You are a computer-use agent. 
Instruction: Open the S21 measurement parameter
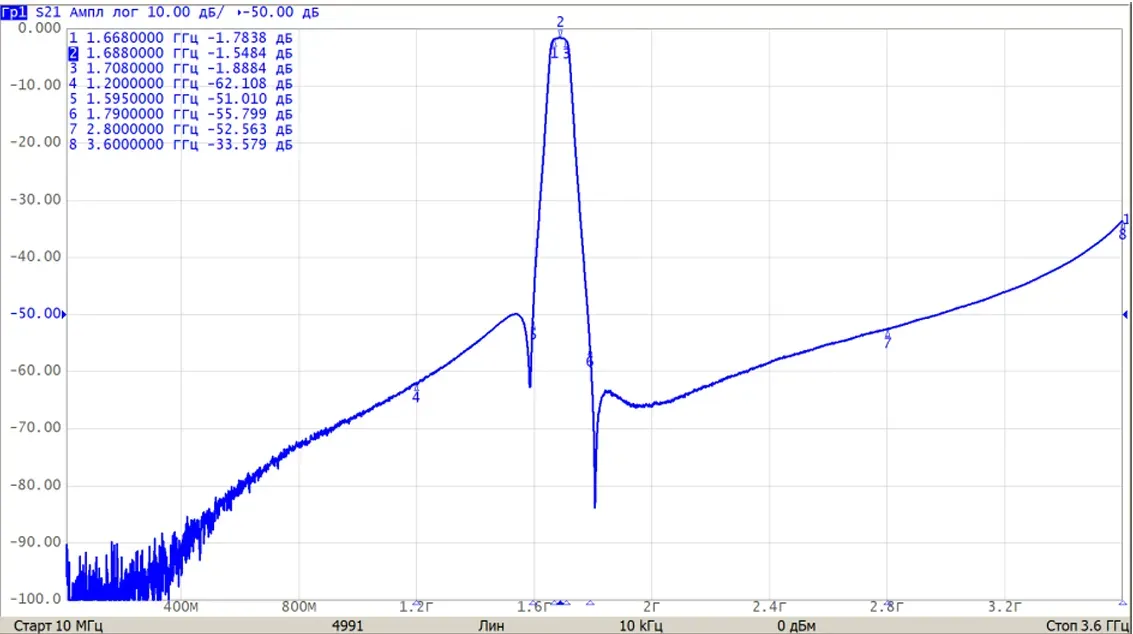click(48, 12)
